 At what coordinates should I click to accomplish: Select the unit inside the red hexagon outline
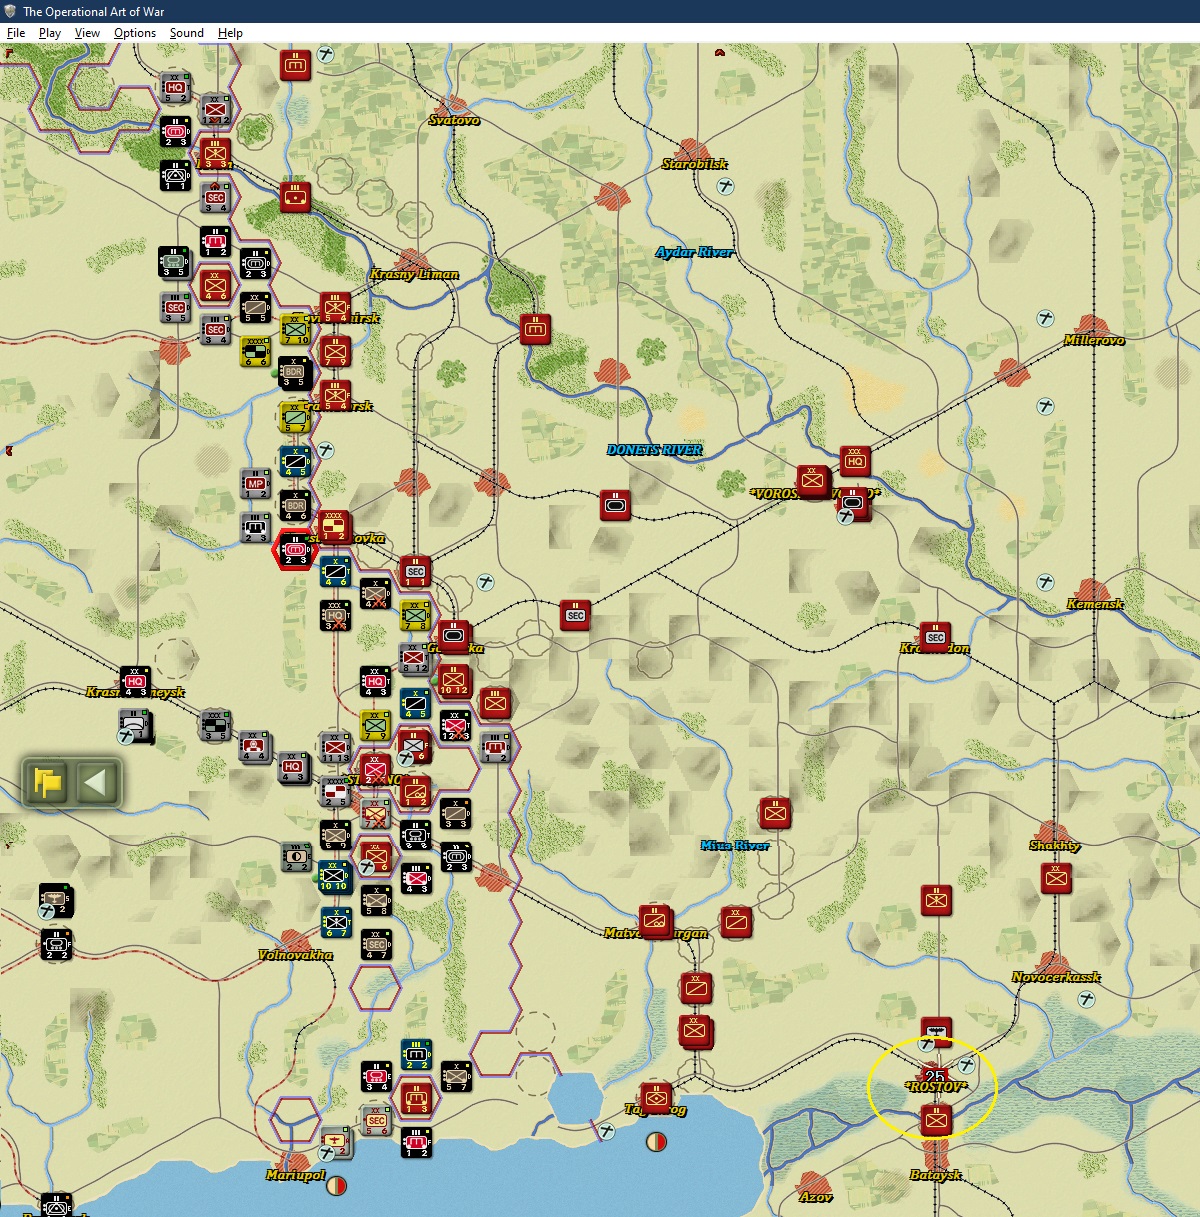(x=296, y=550)
